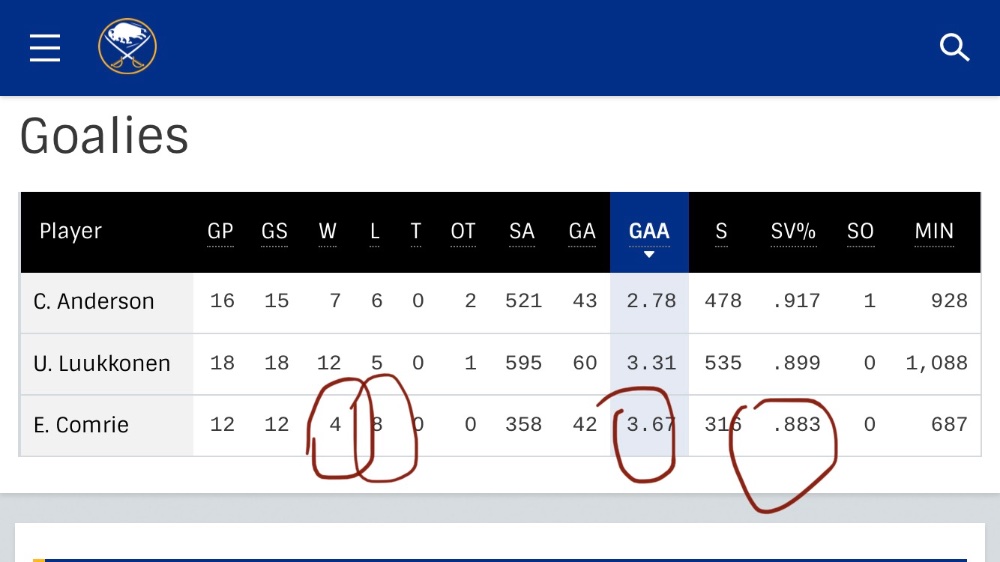The width and height of the screenshot is (1000, 562).
Task: Sort by the OT column header
Action: pos(463,232)
